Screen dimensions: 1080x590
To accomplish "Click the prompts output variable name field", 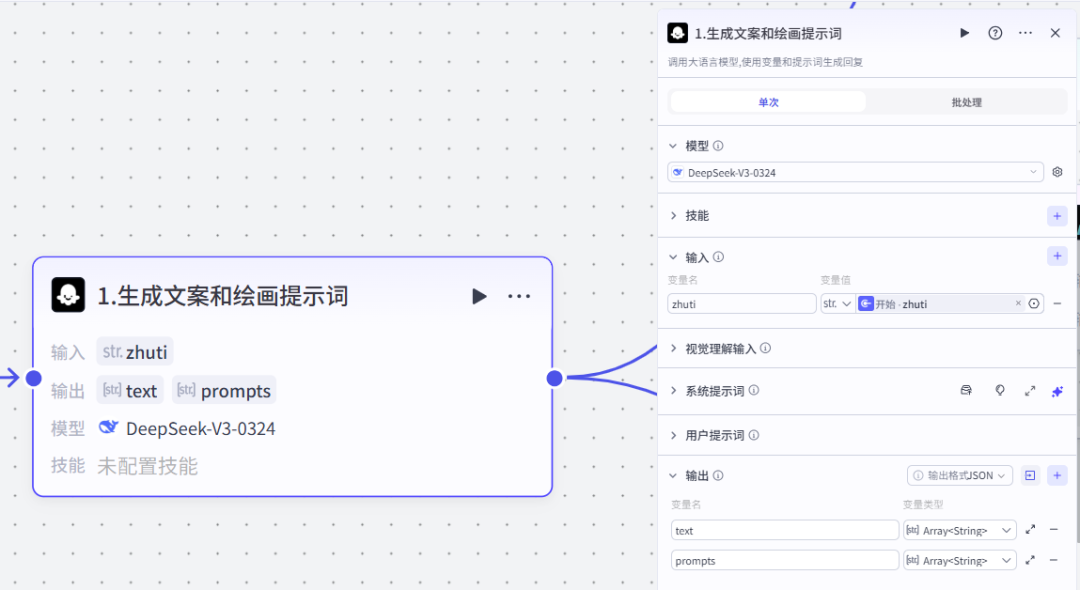I will pos(785,560).
